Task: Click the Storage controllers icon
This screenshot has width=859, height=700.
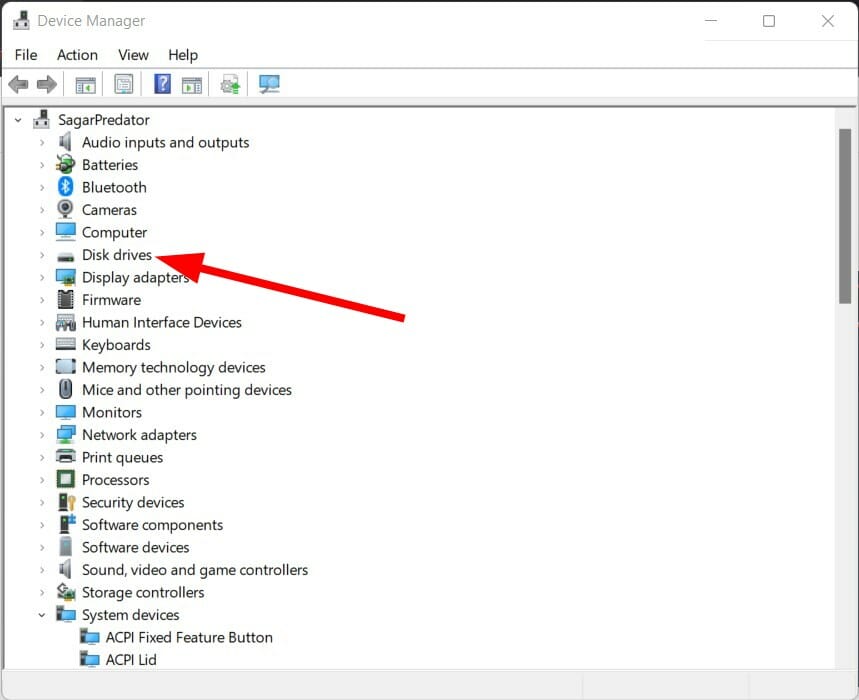Action: (x=65, y=592)
